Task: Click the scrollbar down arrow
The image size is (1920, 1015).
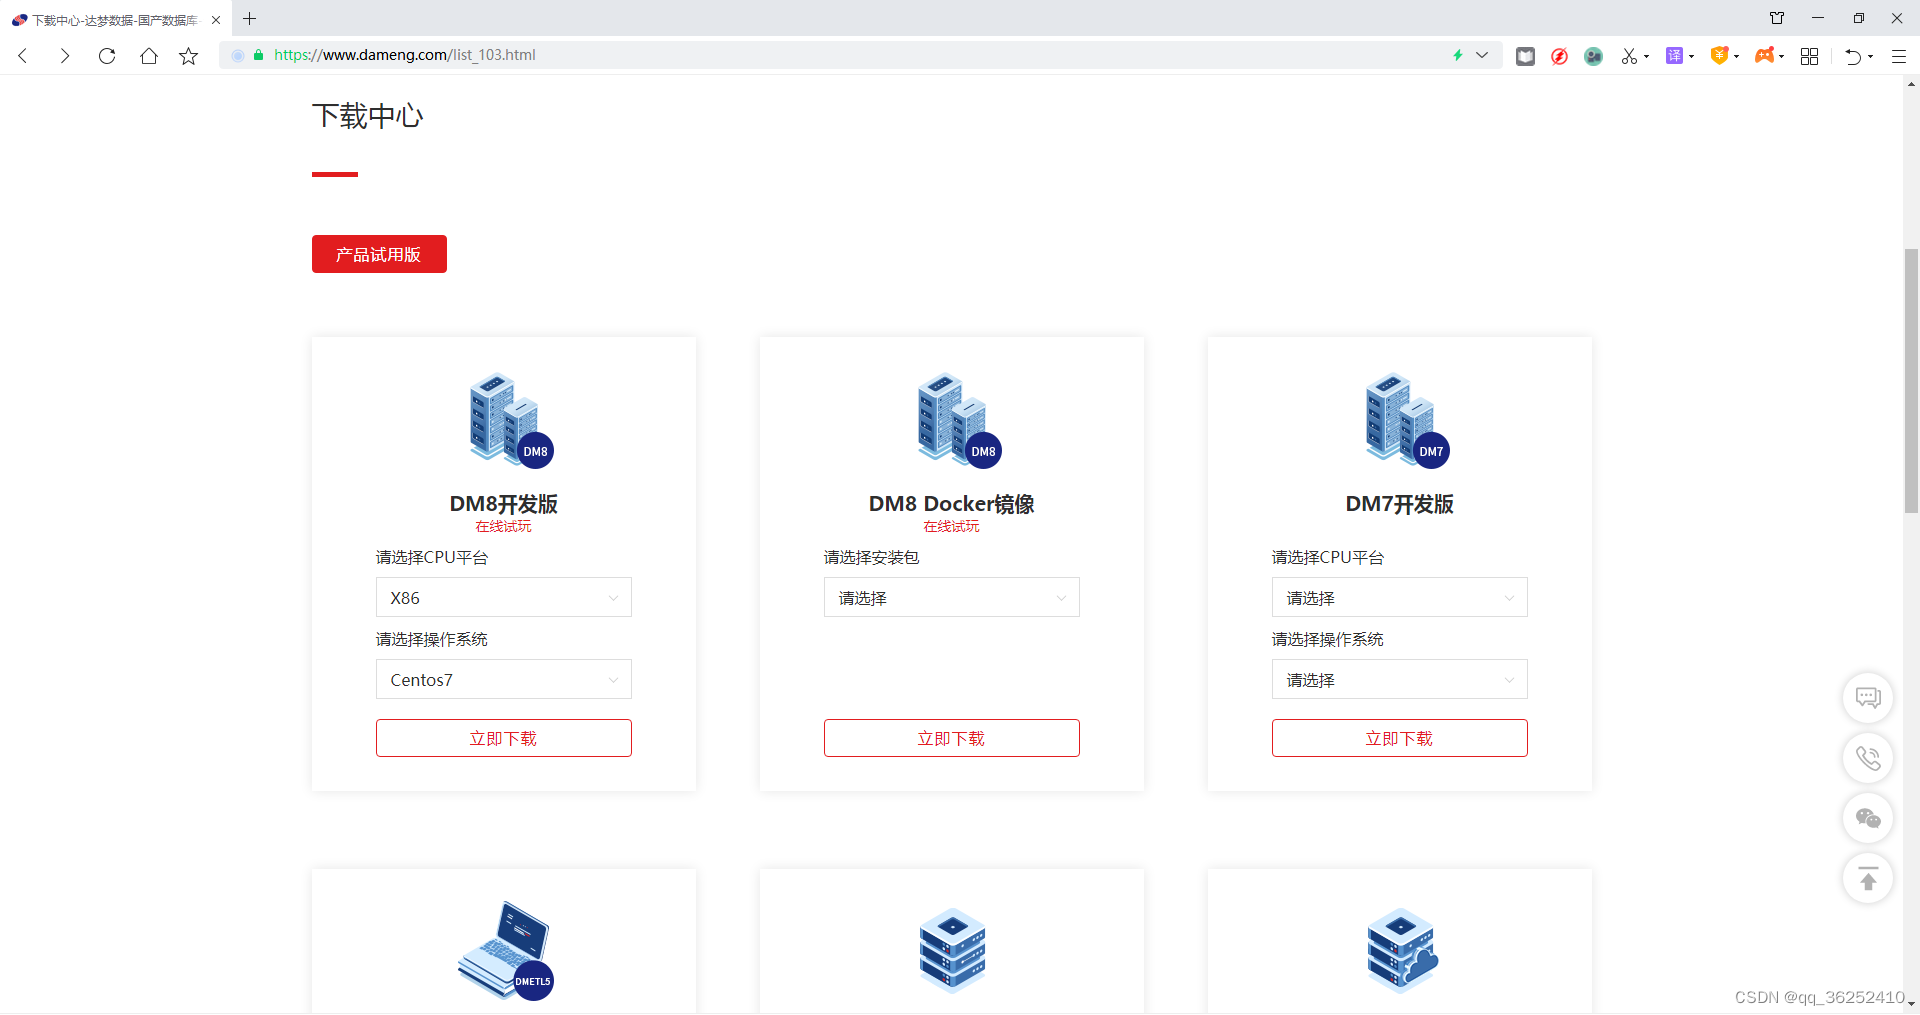Action: tap(1911, 1004)
